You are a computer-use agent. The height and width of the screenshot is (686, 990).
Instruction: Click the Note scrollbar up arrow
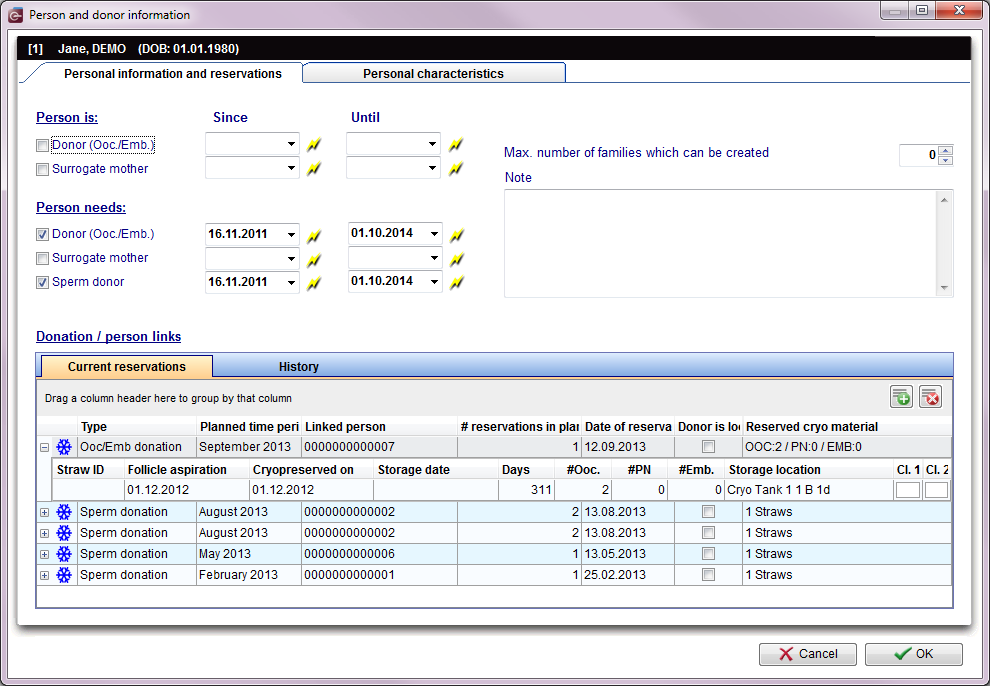click(944, 200)
